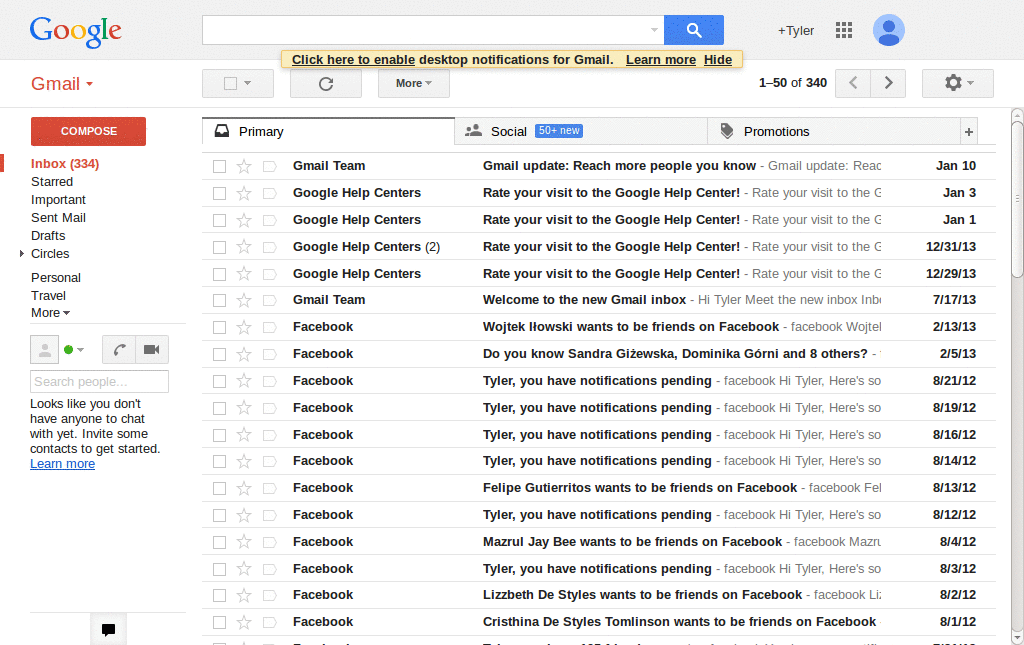Star the Gmail update message

coord(244,166)
